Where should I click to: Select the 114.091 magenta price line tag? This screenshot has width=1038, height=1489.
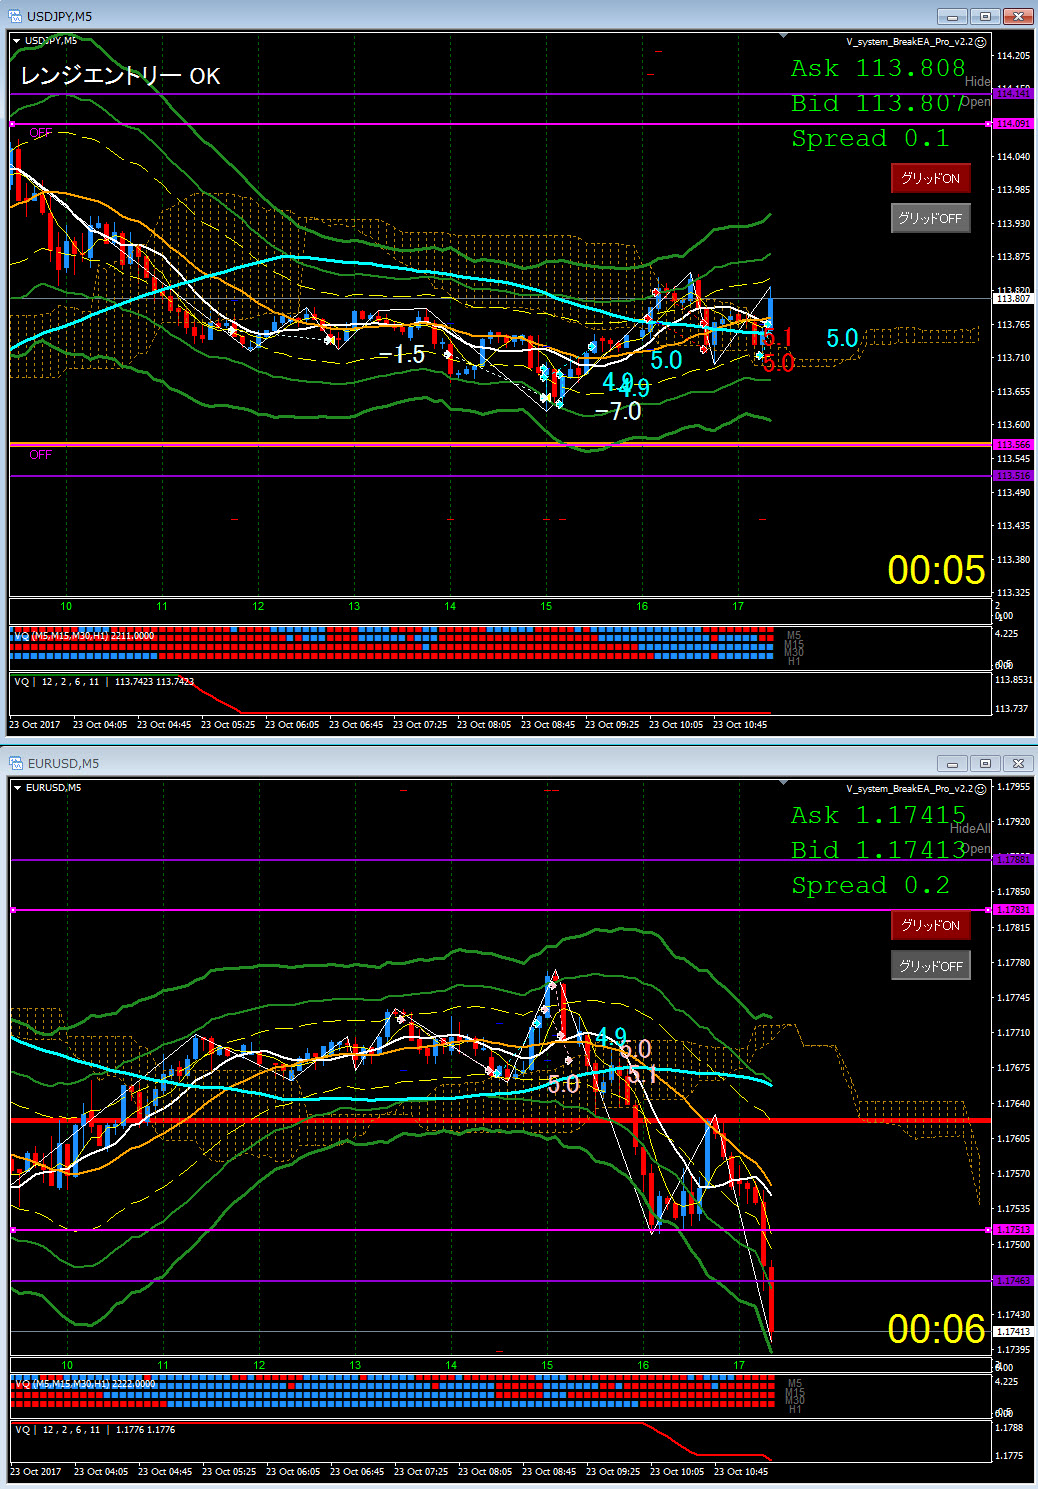tap(1012, 124)
